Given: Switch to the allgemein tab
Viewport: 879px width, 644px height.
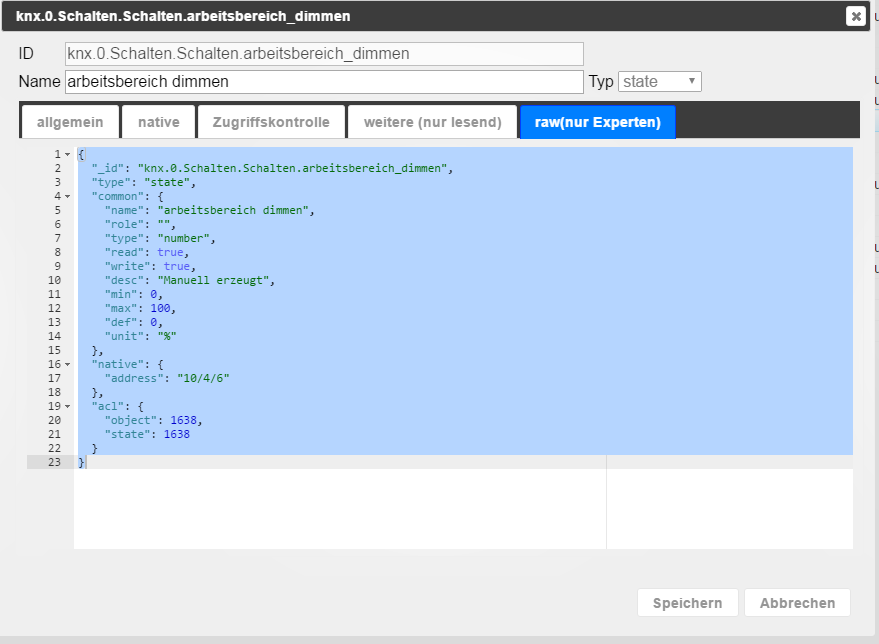Looking at the screenshot, I should [70, 122].
